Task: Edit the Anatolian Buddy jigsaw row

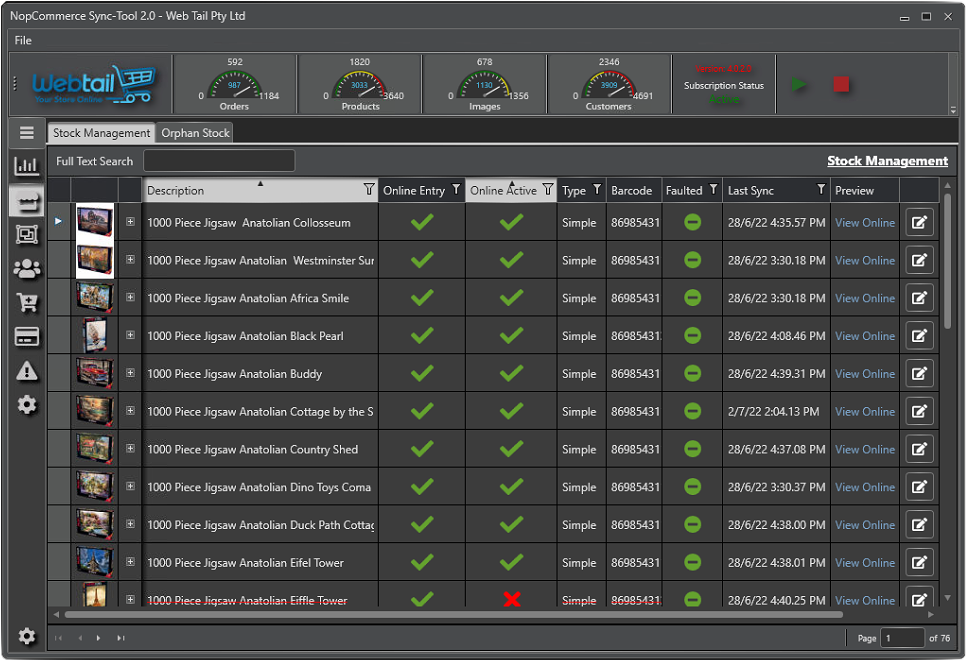Action: [919, 374]
